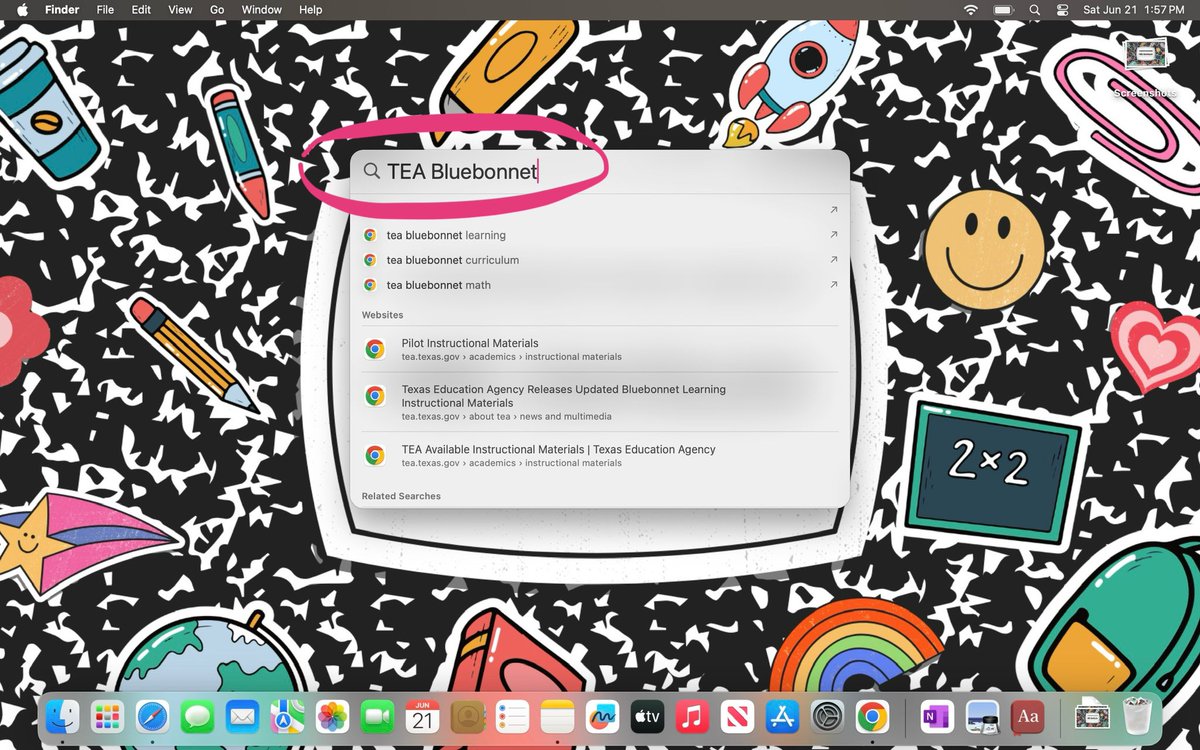This screenshot has height=750, width=1200.
Task: Click the Wi-Fi status icon in the menu bar
Action: (970, 9)
